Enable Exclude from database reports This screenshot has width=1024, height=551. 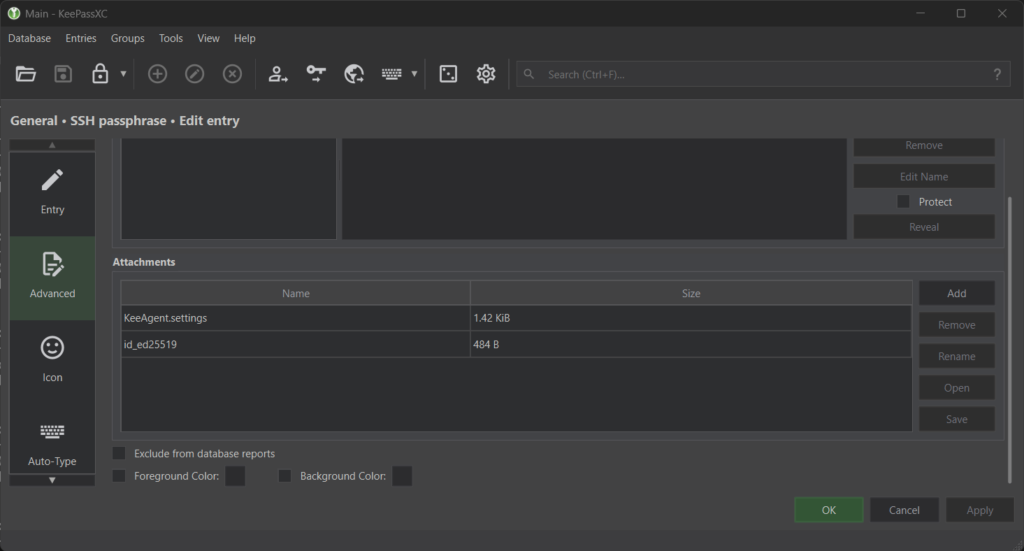[x=119, y=453]
